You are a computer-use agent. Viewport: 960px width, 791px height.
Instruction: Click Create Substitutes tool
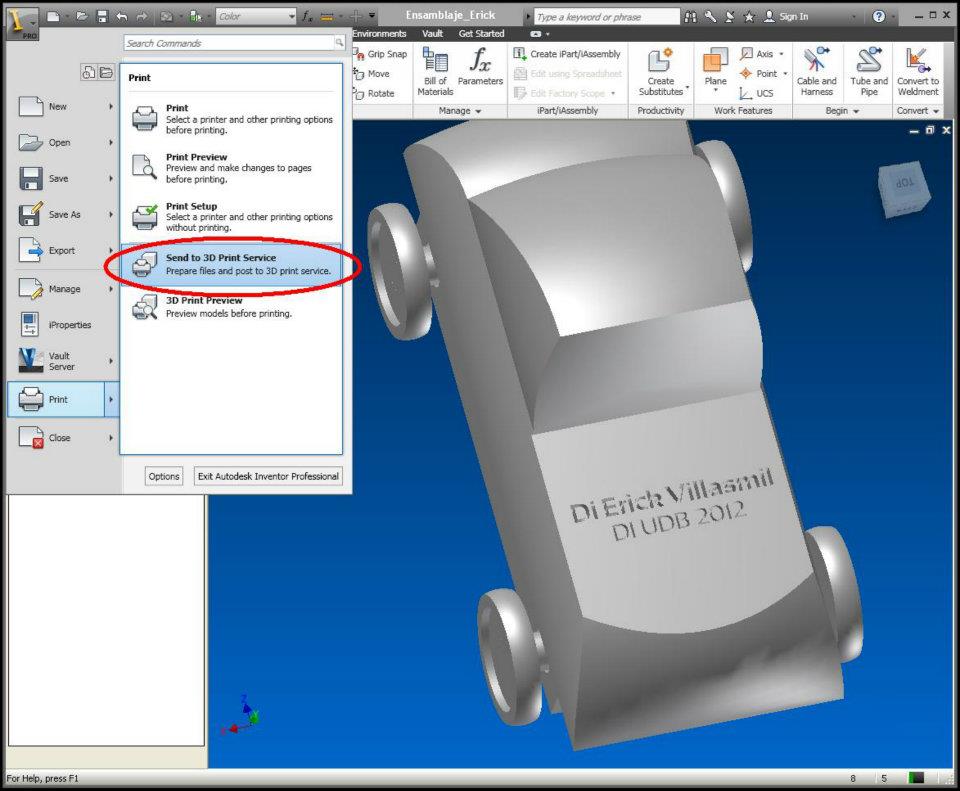(x=661, y=72)
